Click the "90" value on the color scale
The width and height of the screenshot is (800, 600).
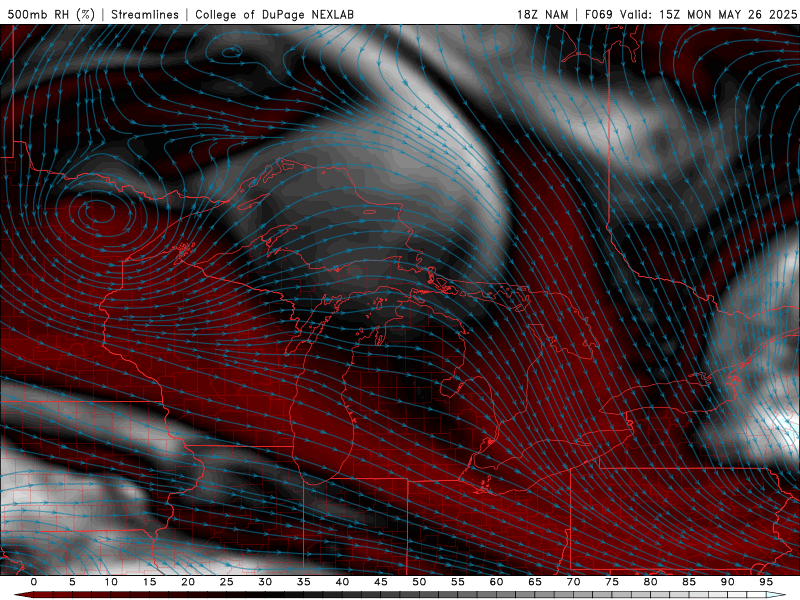tap(728, 582)
